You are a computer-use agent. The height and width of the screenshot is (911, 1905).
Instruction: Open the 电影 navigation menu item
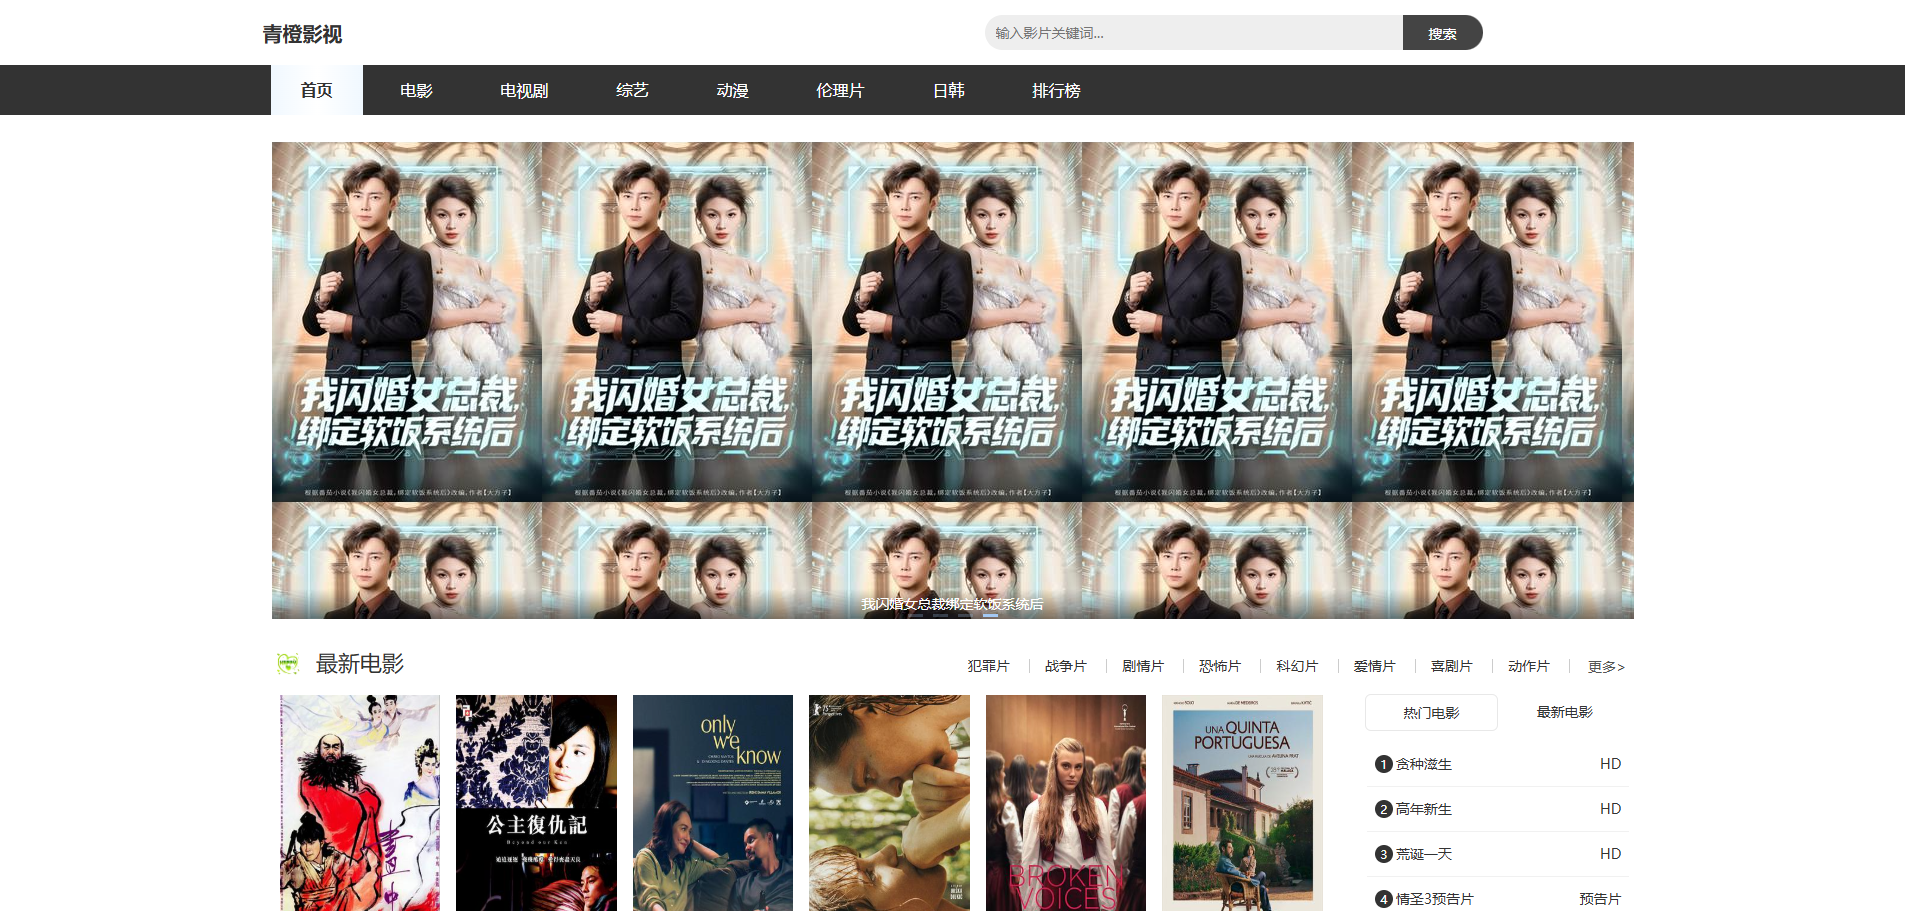pos(416,90)
